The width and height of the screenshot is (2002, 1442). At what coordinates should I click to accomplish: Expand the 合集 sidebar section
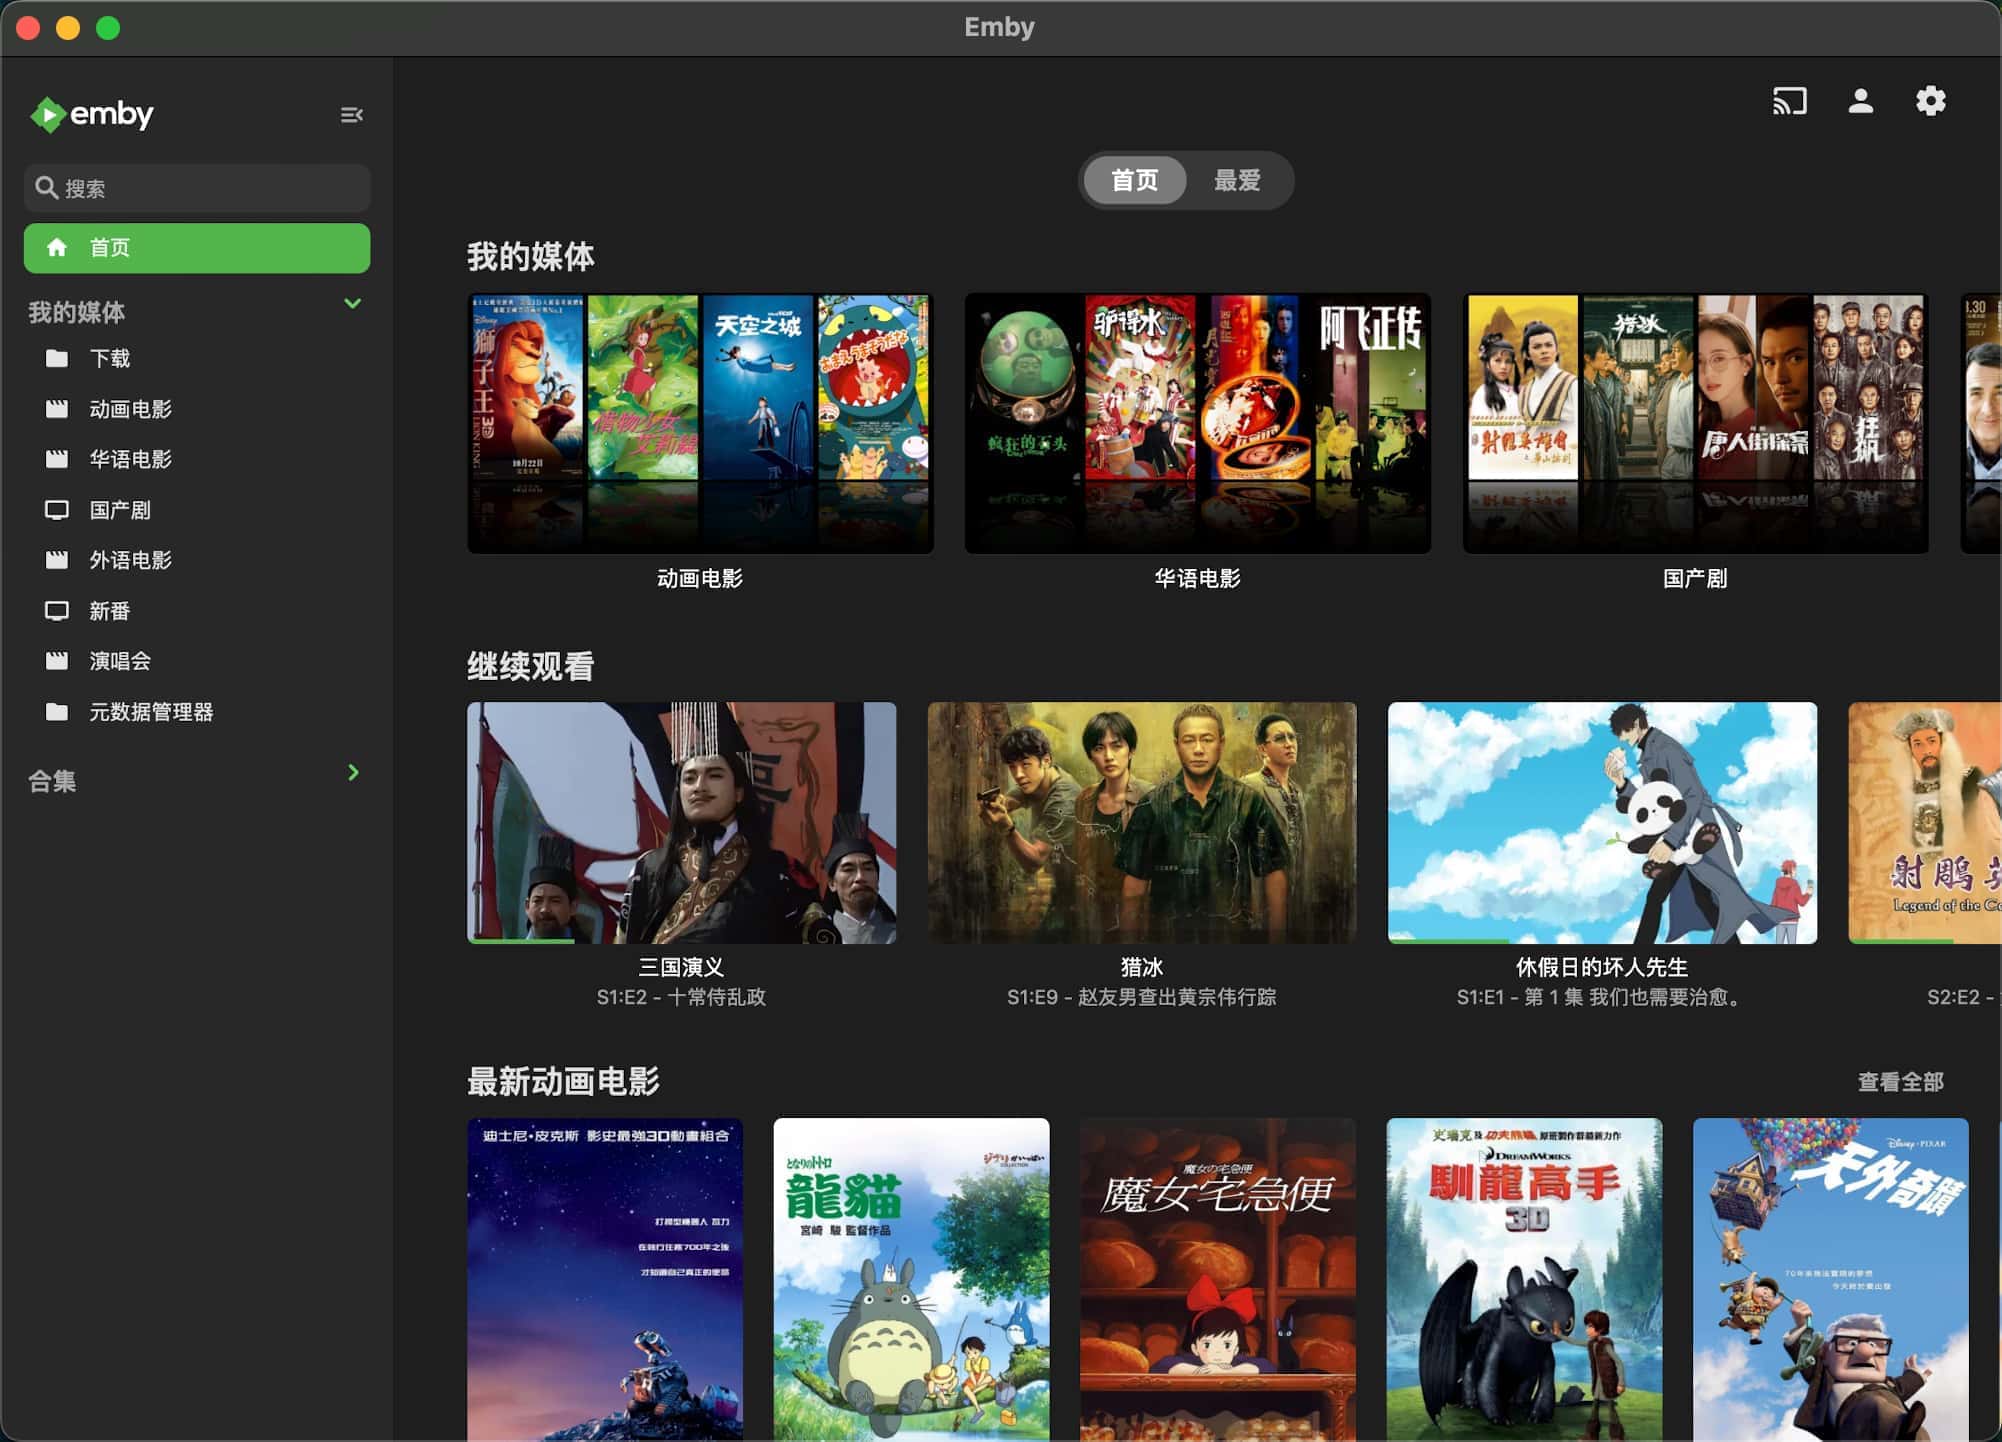tap(352, 773)
